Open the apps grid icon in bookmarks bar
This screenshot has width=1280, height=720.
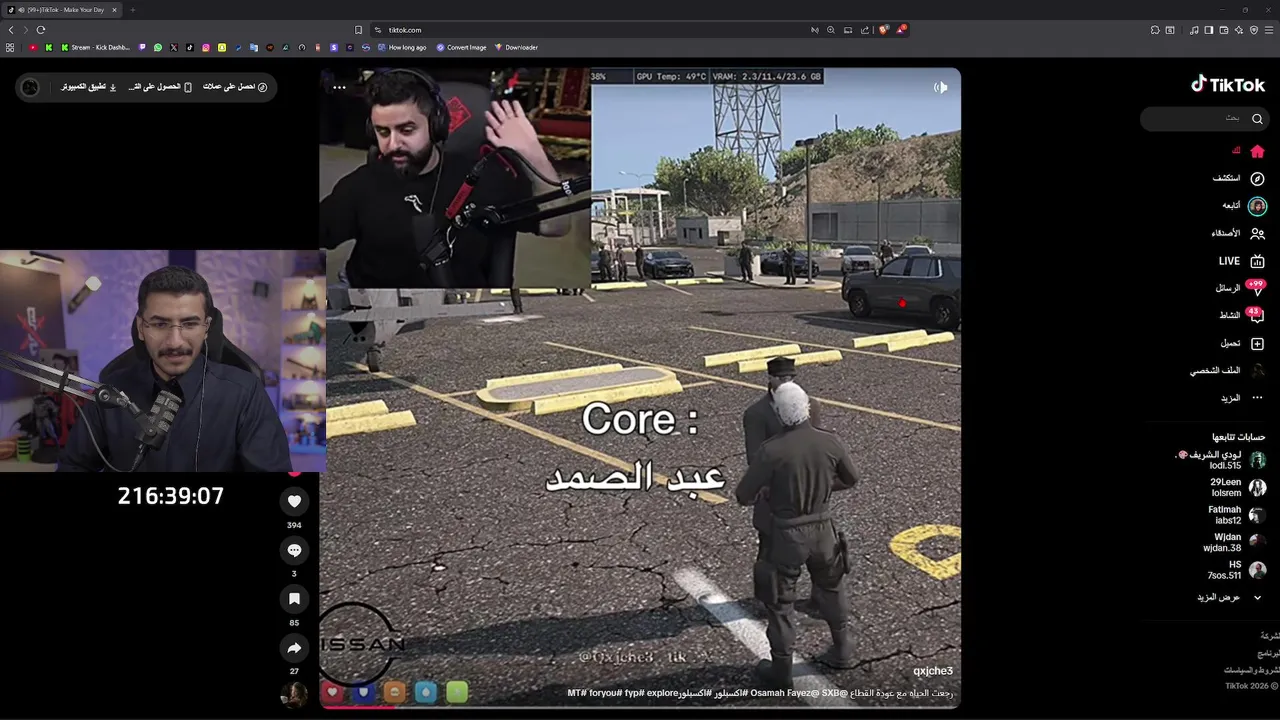click(10, 47)
